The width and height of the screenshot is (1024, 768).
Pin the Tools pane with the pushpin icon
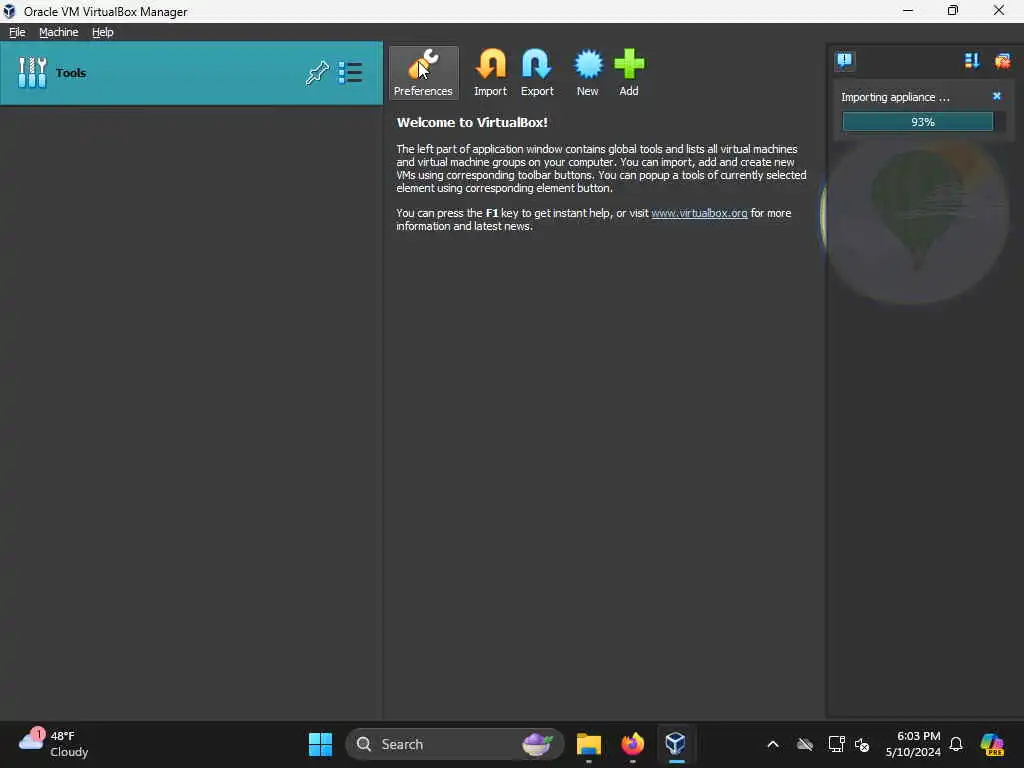tap(317, 72)
